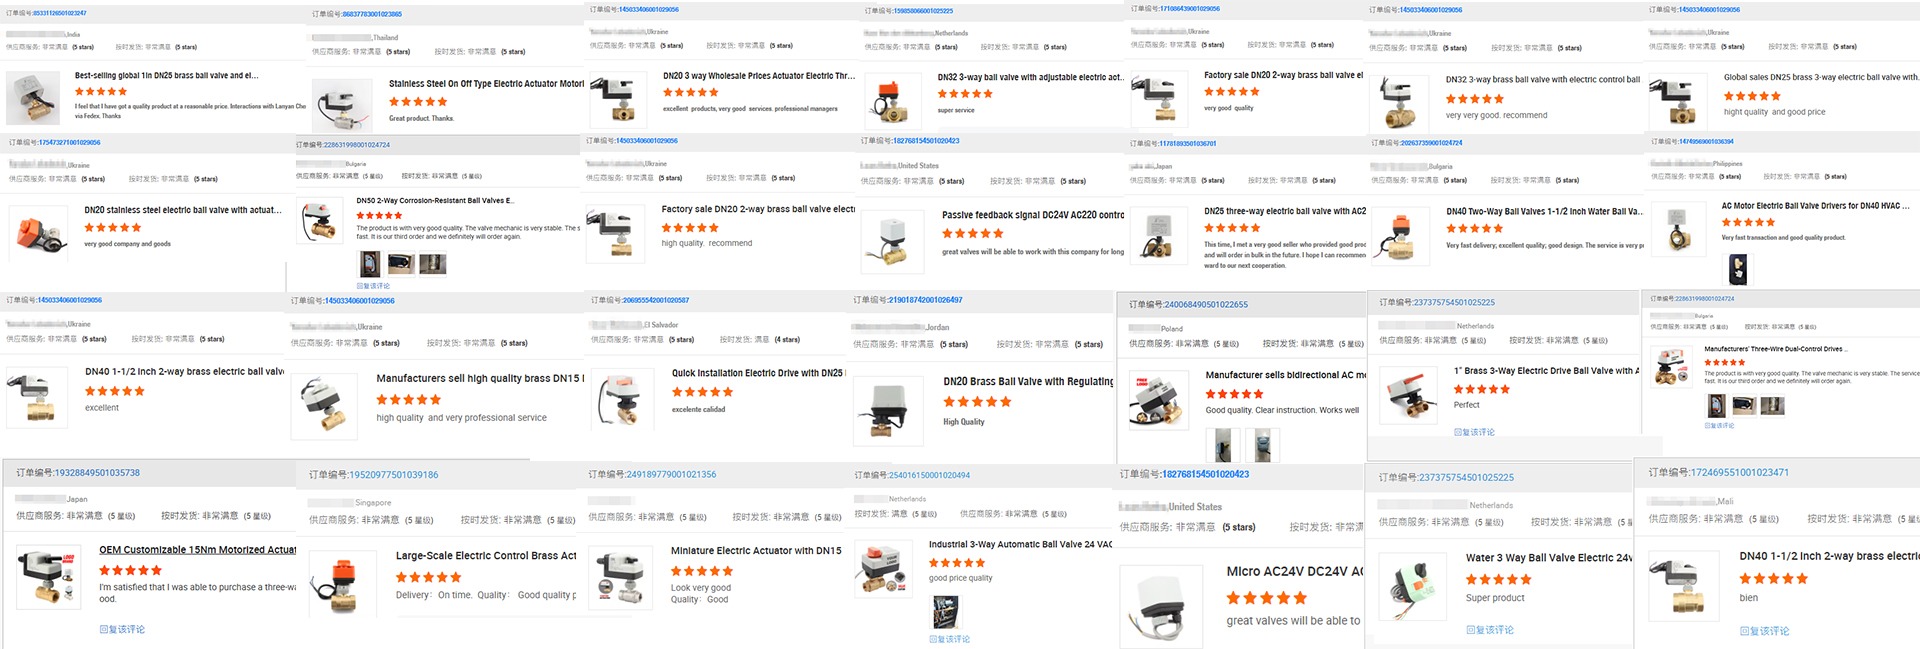Open order number 249189779001021356
Screen dimensions: 1920x649
[x=671, y=474]
